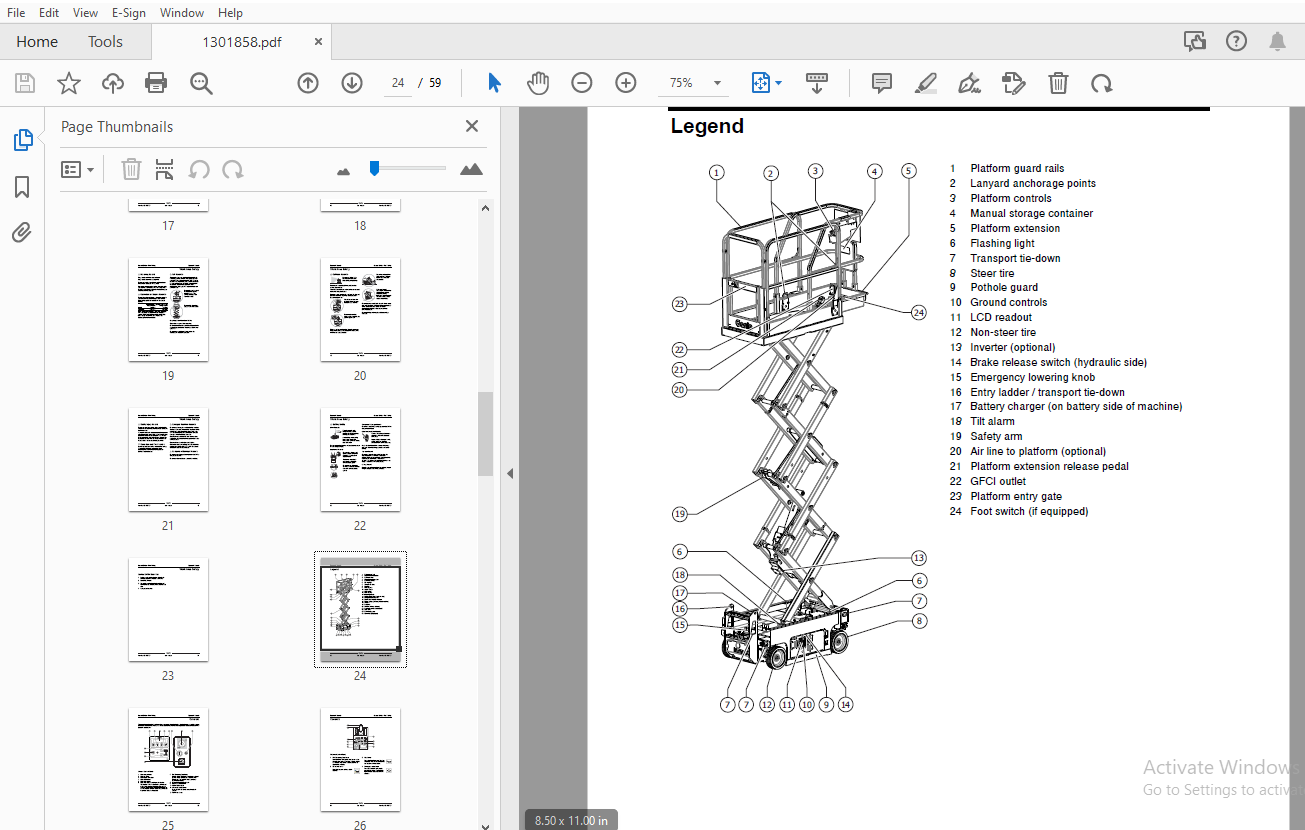Image resolution: width=1305 pixels, height=830 pixels.
Task: Select page 25 thumbnail
Action: click(x=168, y=760)
